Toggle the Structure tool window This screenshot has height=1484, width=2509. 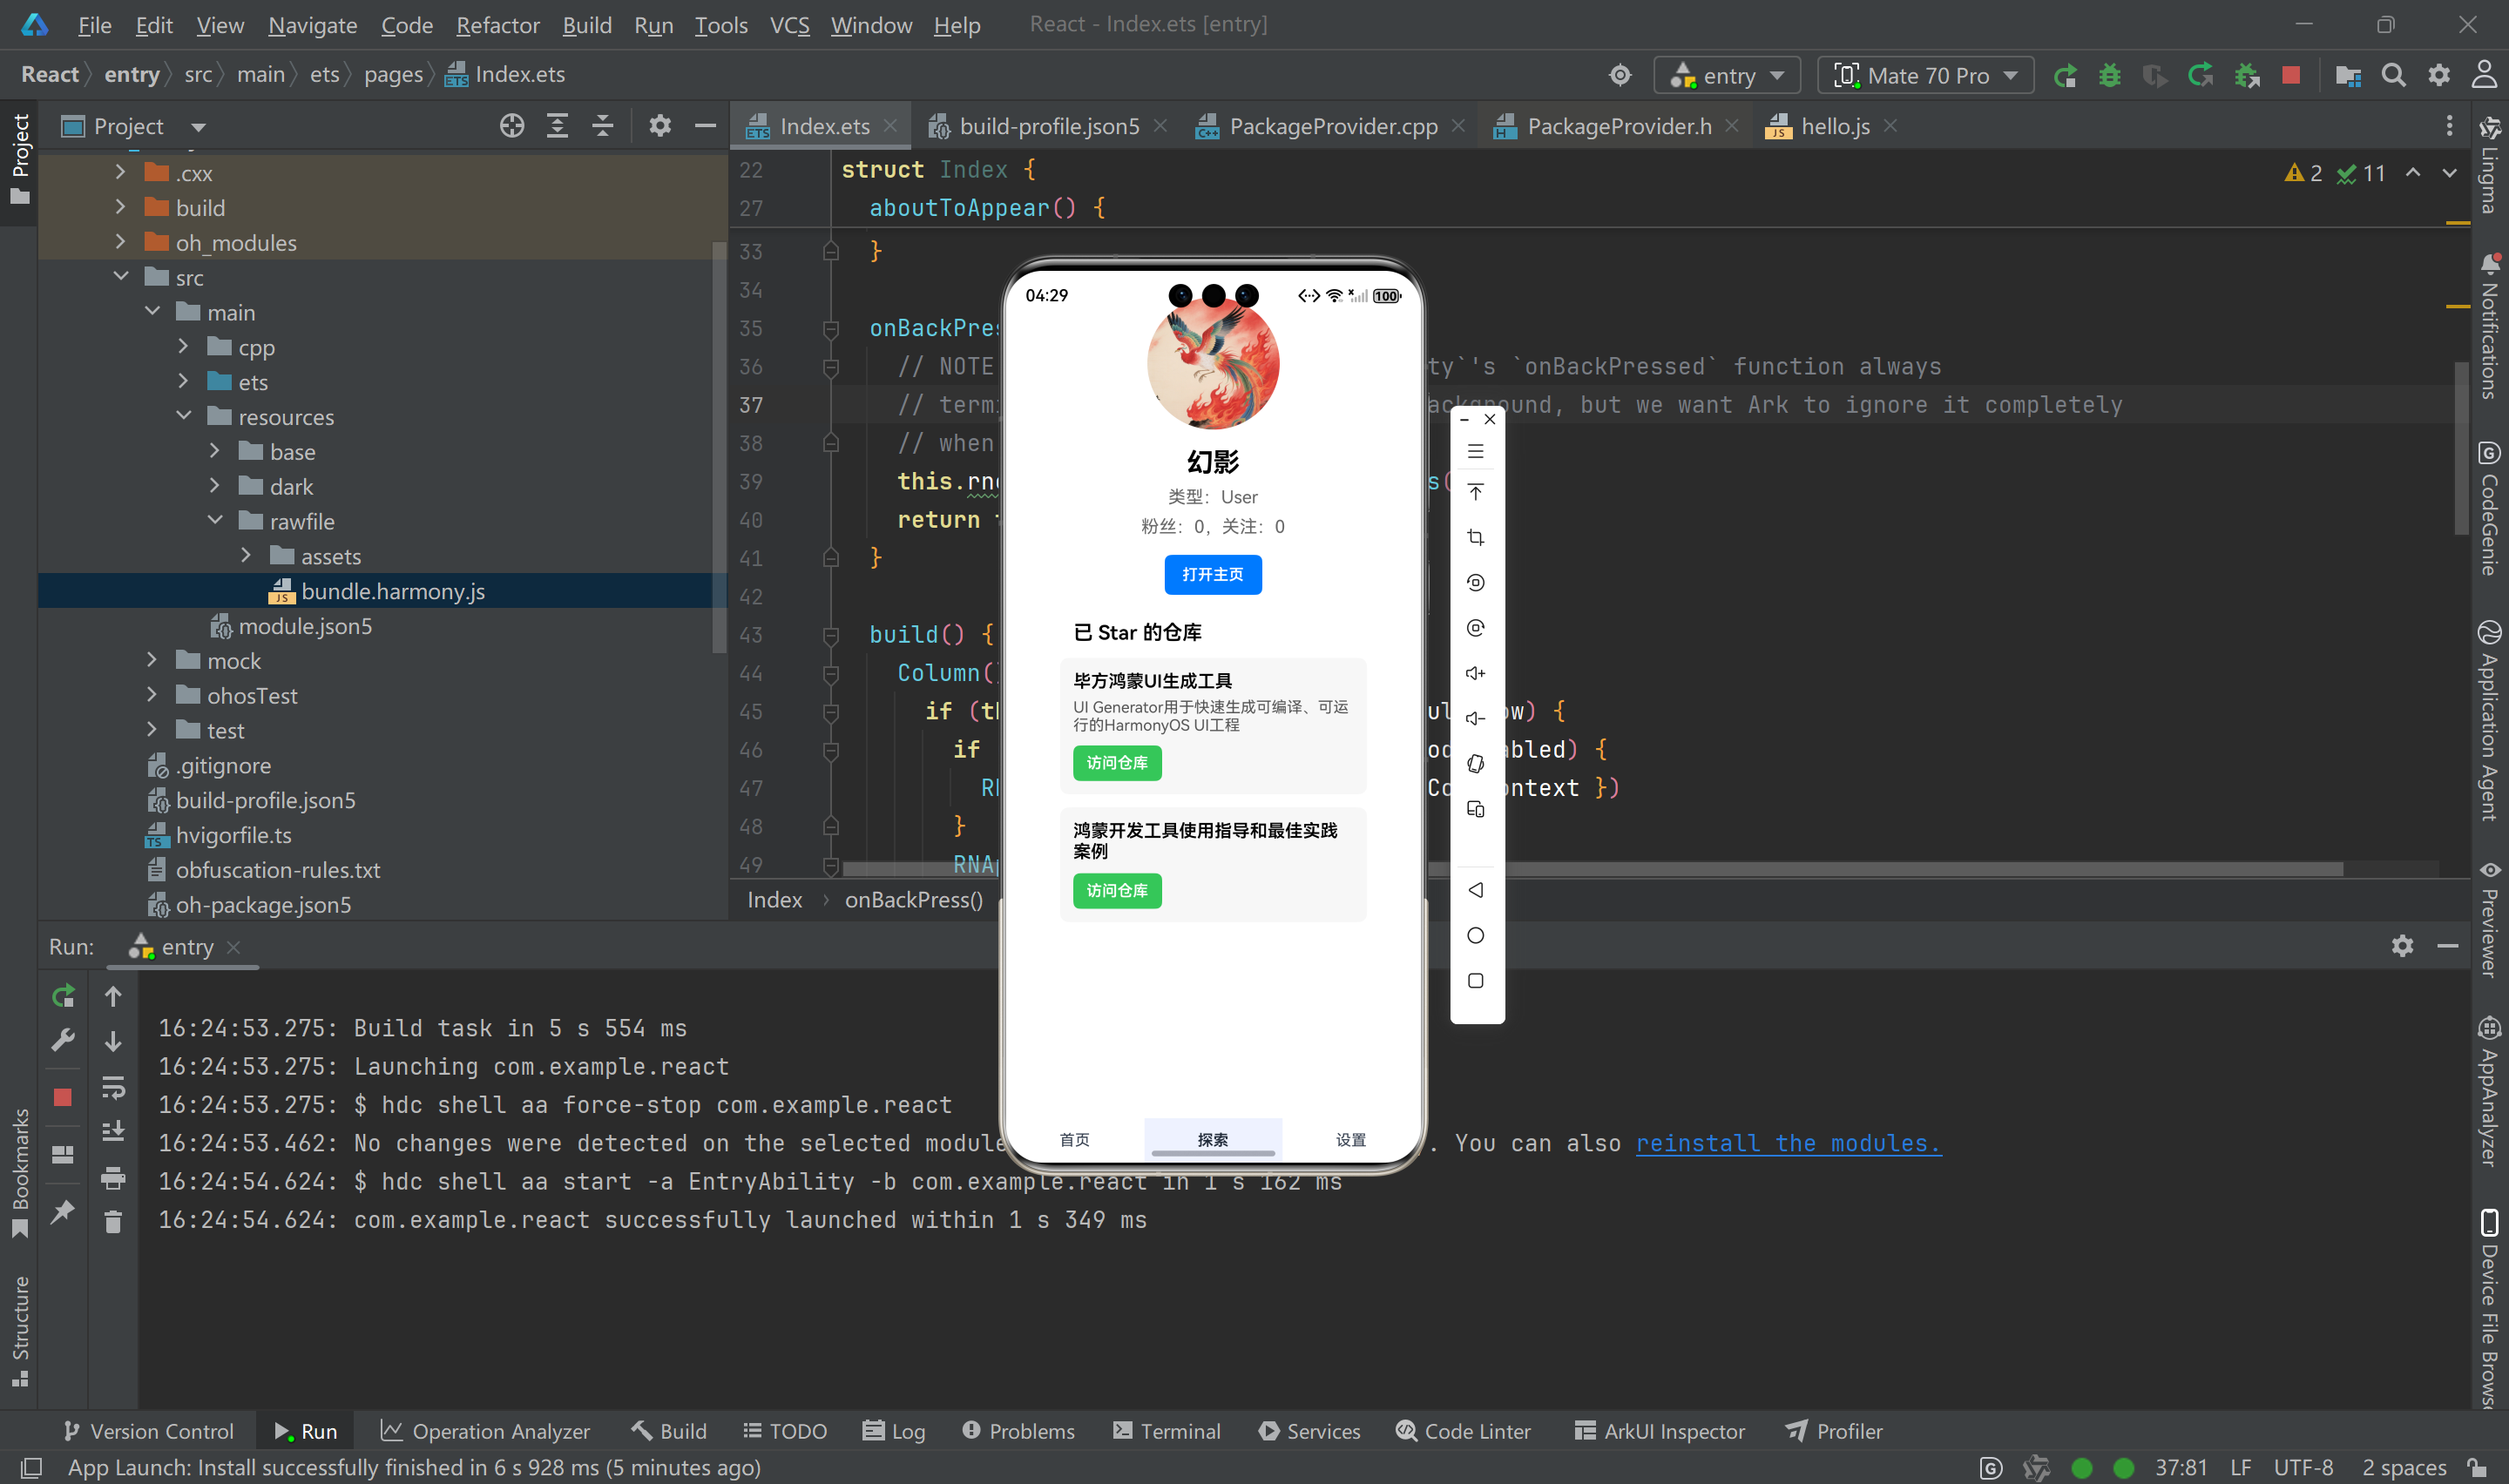point(22,1320)
